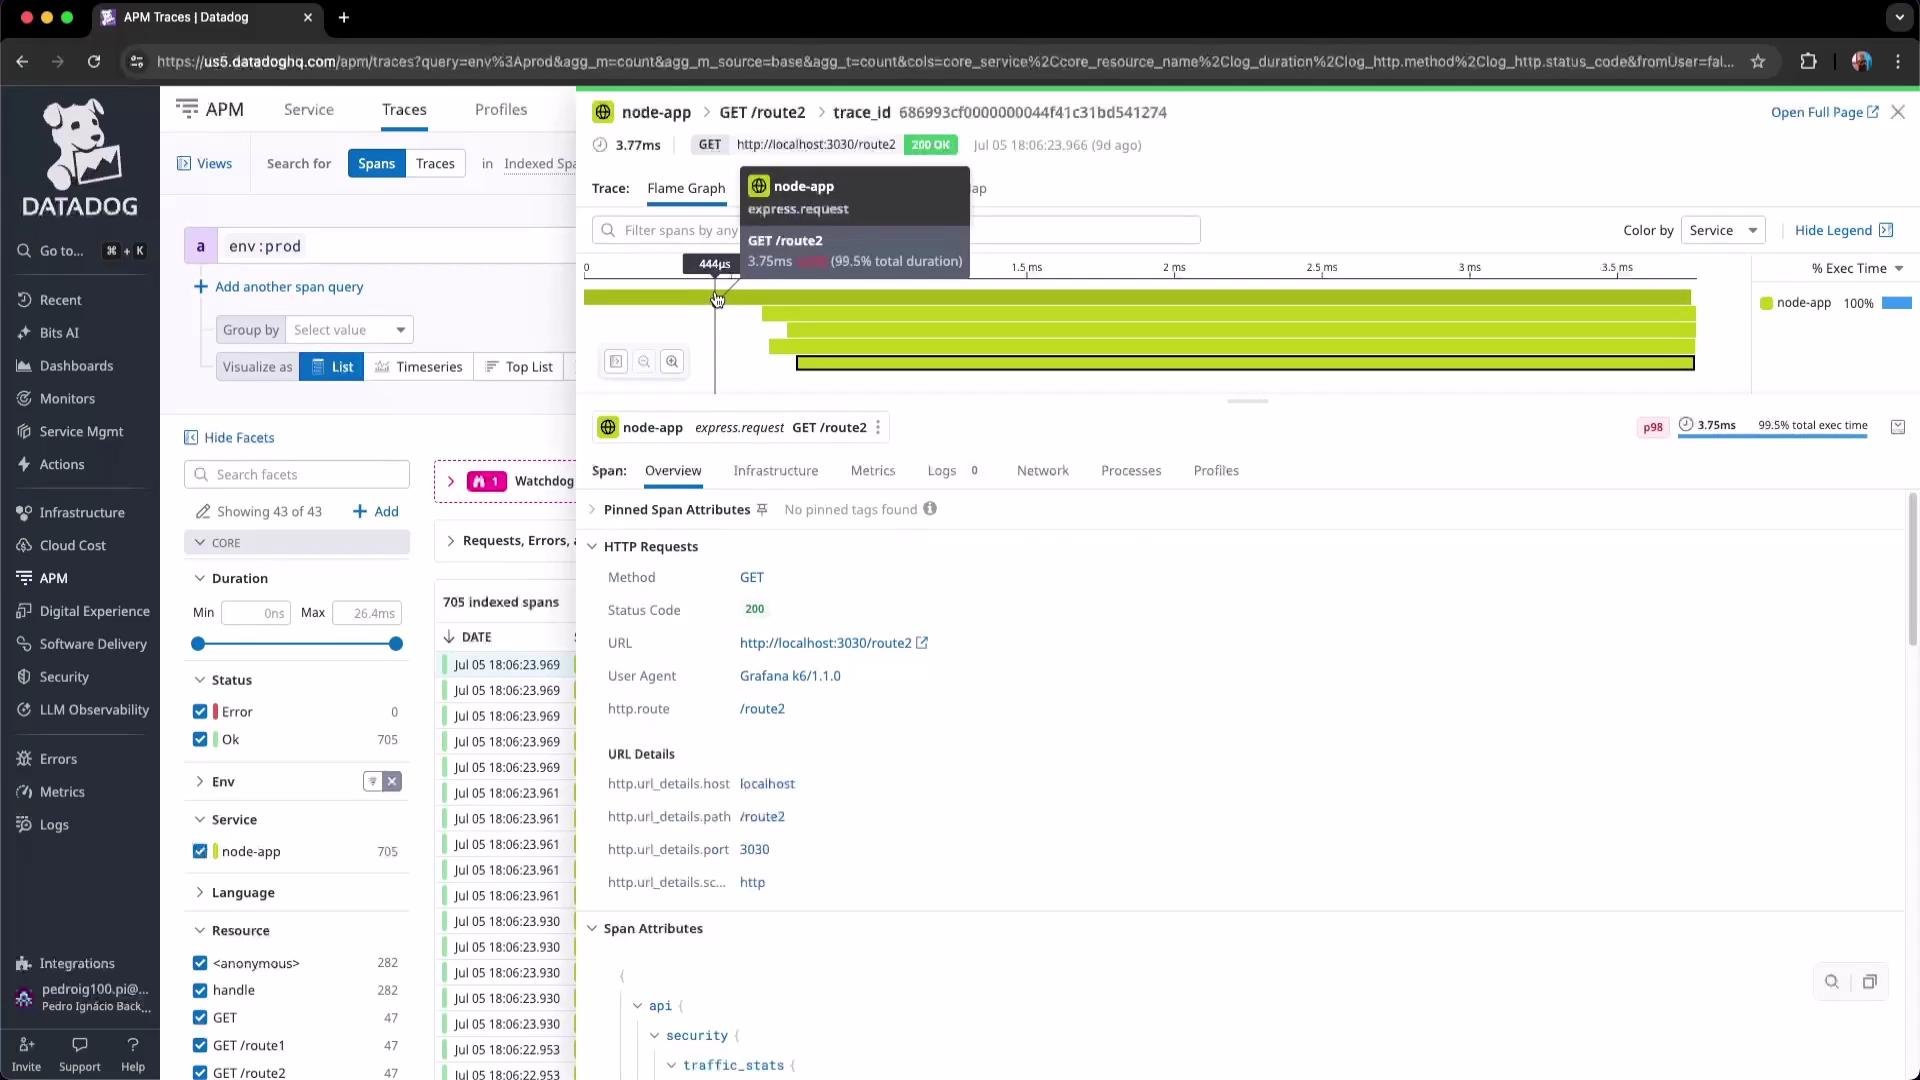Expand the Env facet
Viewport: 1920px width, 1080px height.
pos(200,782)
